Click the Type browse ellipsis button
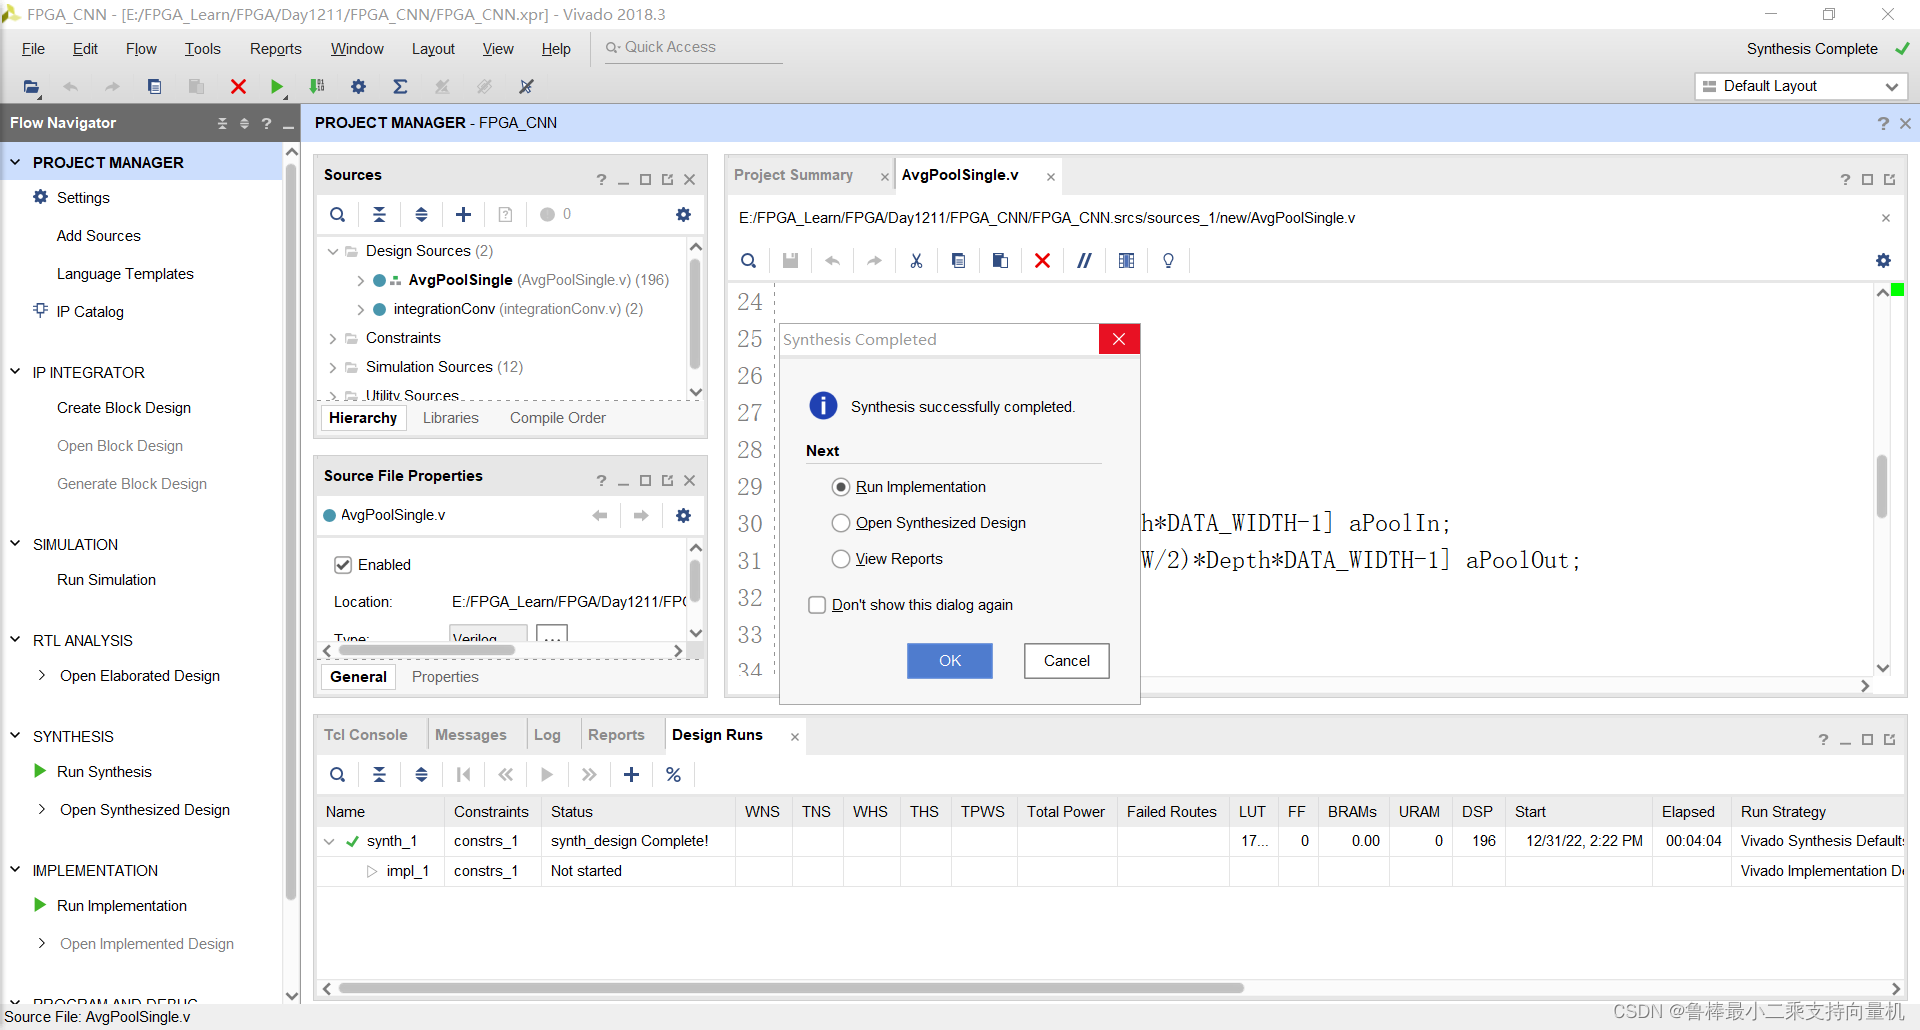 coord(552,634)
